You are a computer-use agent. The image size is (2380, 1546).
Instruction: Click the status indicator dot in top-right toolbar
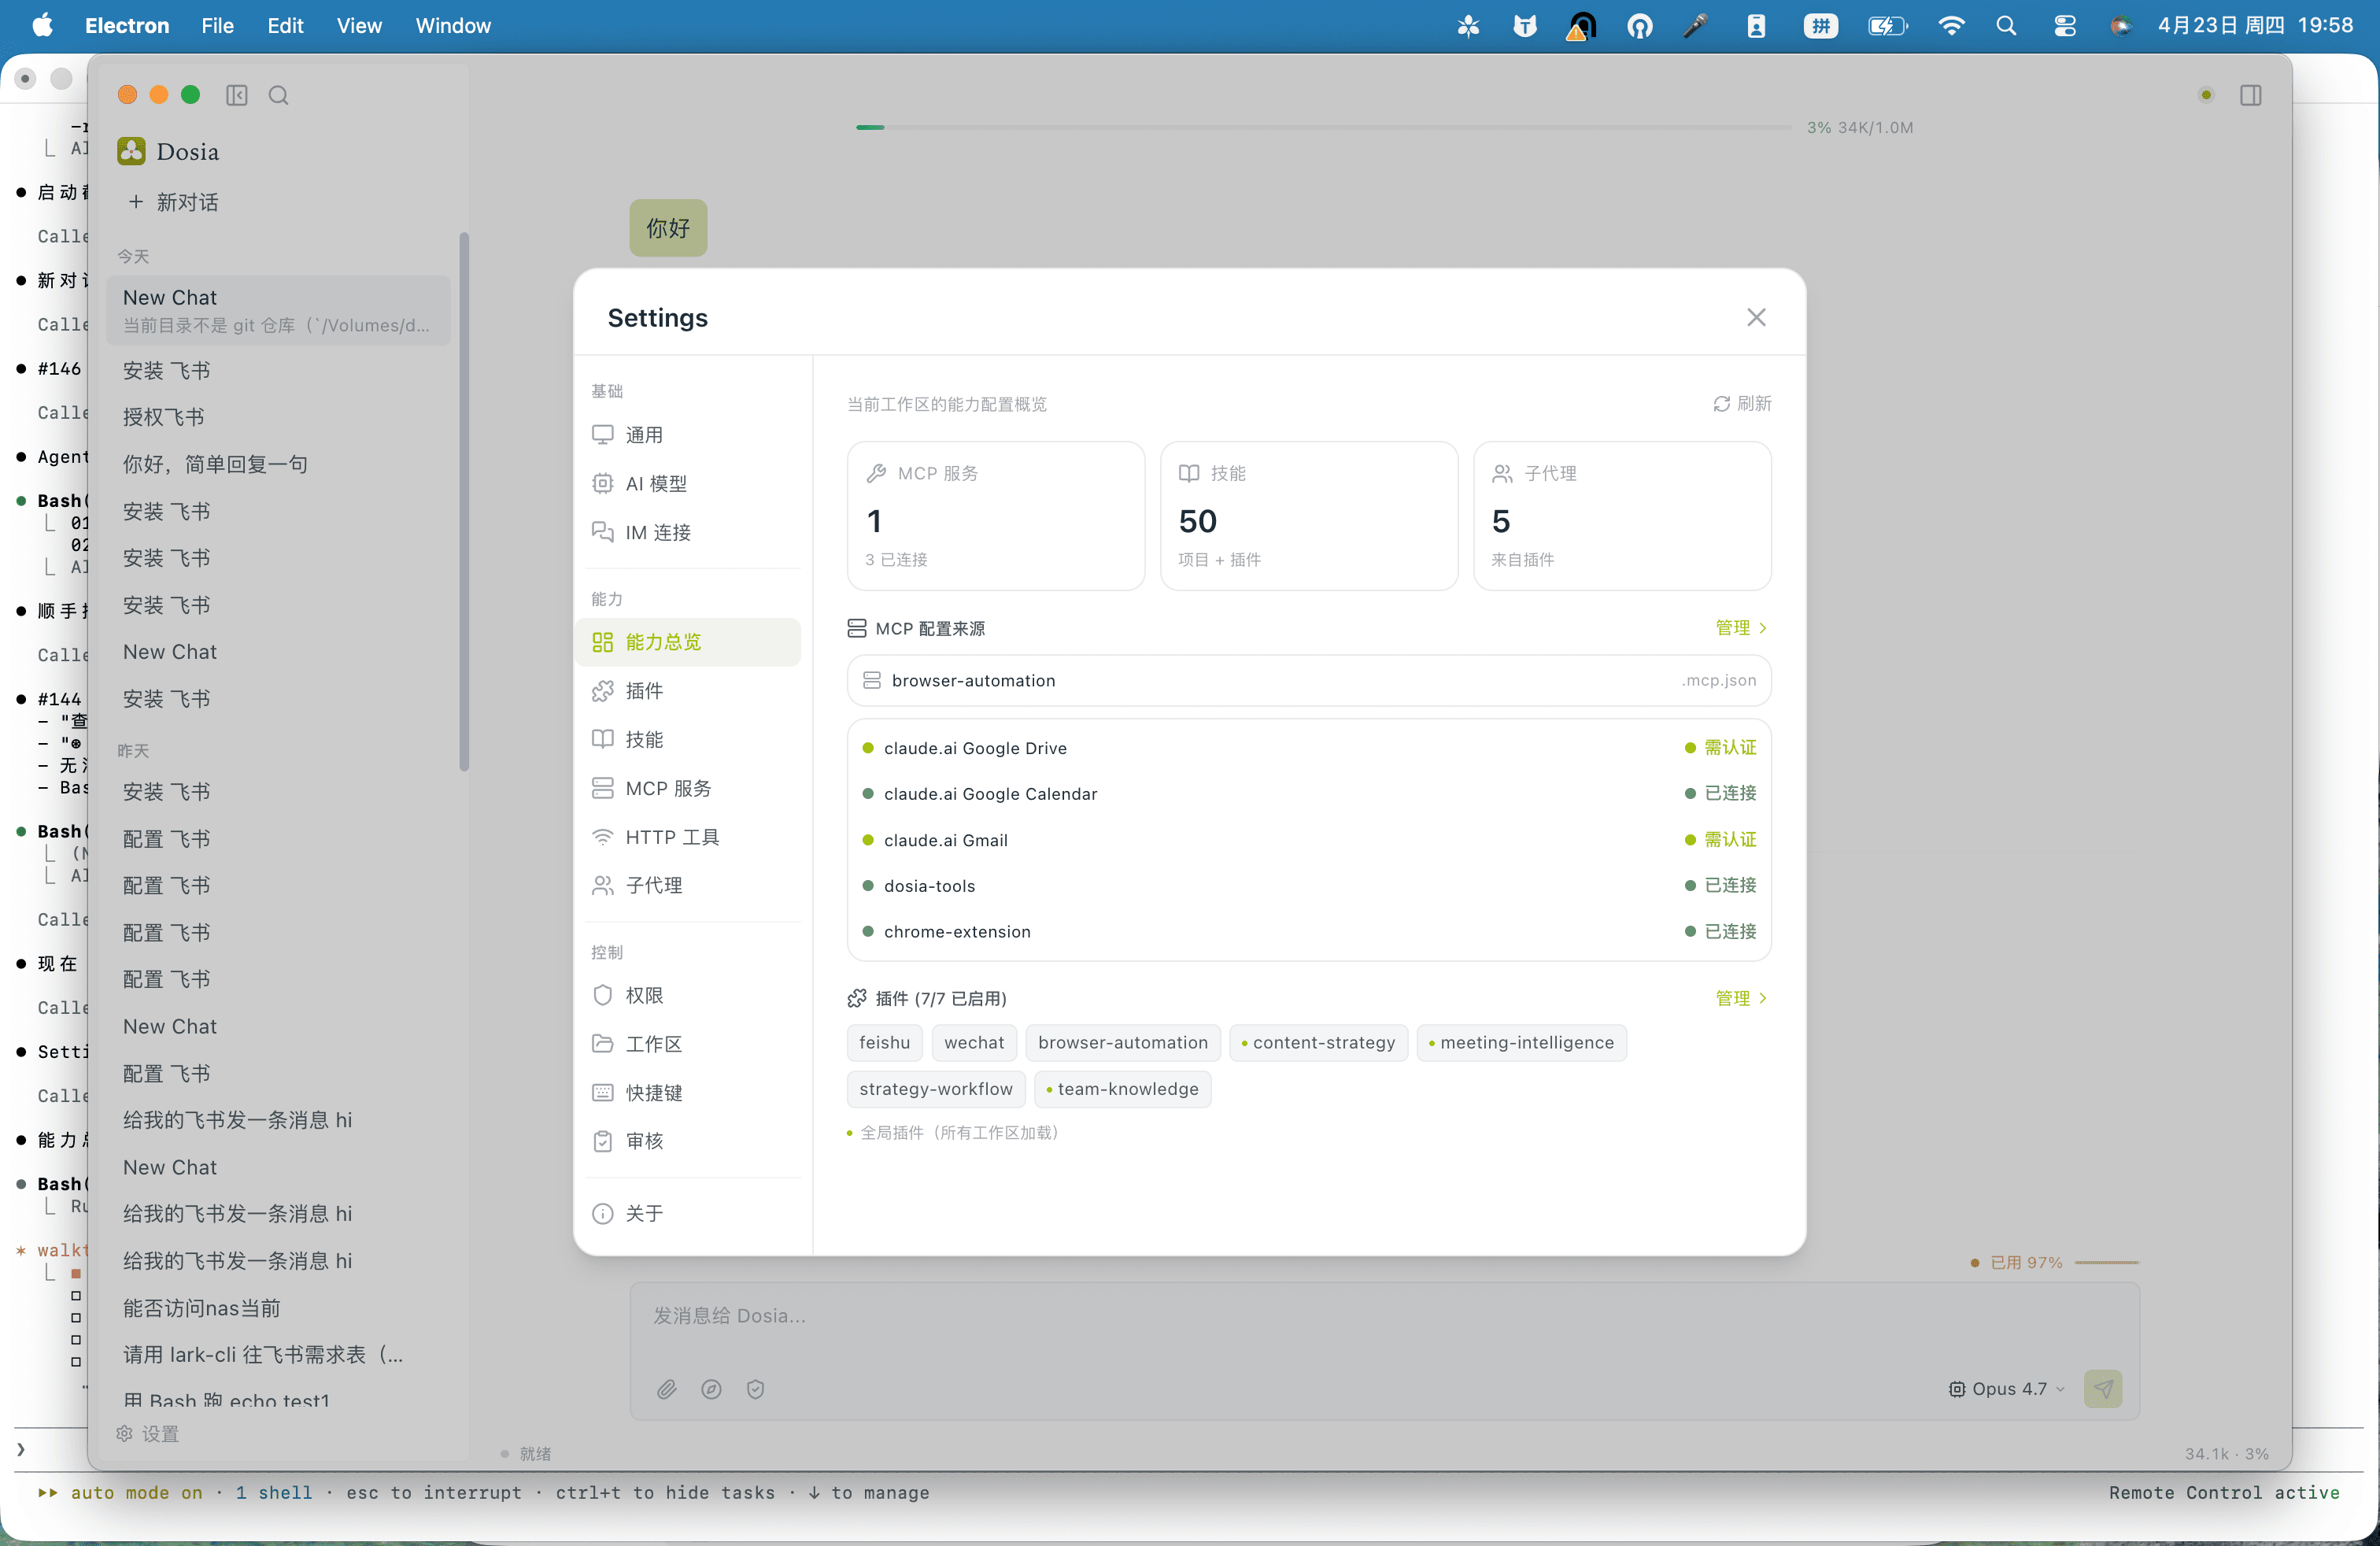[2206, 95]
